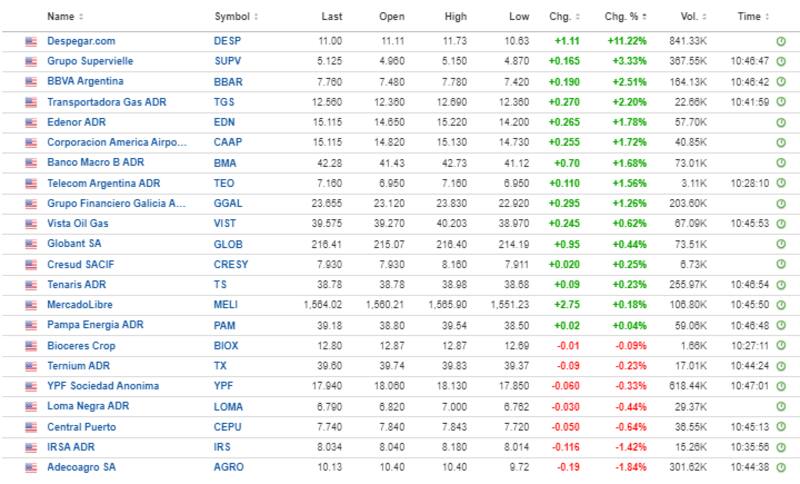Image resolution: width=800 pixels, height=484 pixels.
Task: Click the flag beside YPF Sociedad Anonima
Action: (x=31, y=385)
